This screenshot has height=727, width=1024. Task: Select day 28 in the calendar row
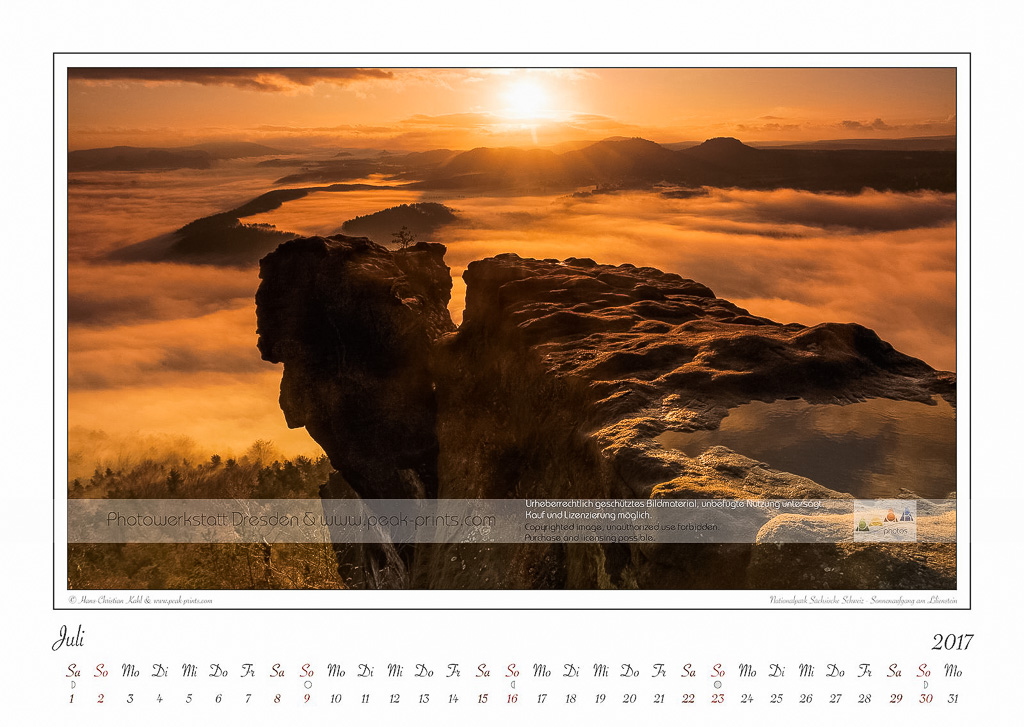click(865, 698)
